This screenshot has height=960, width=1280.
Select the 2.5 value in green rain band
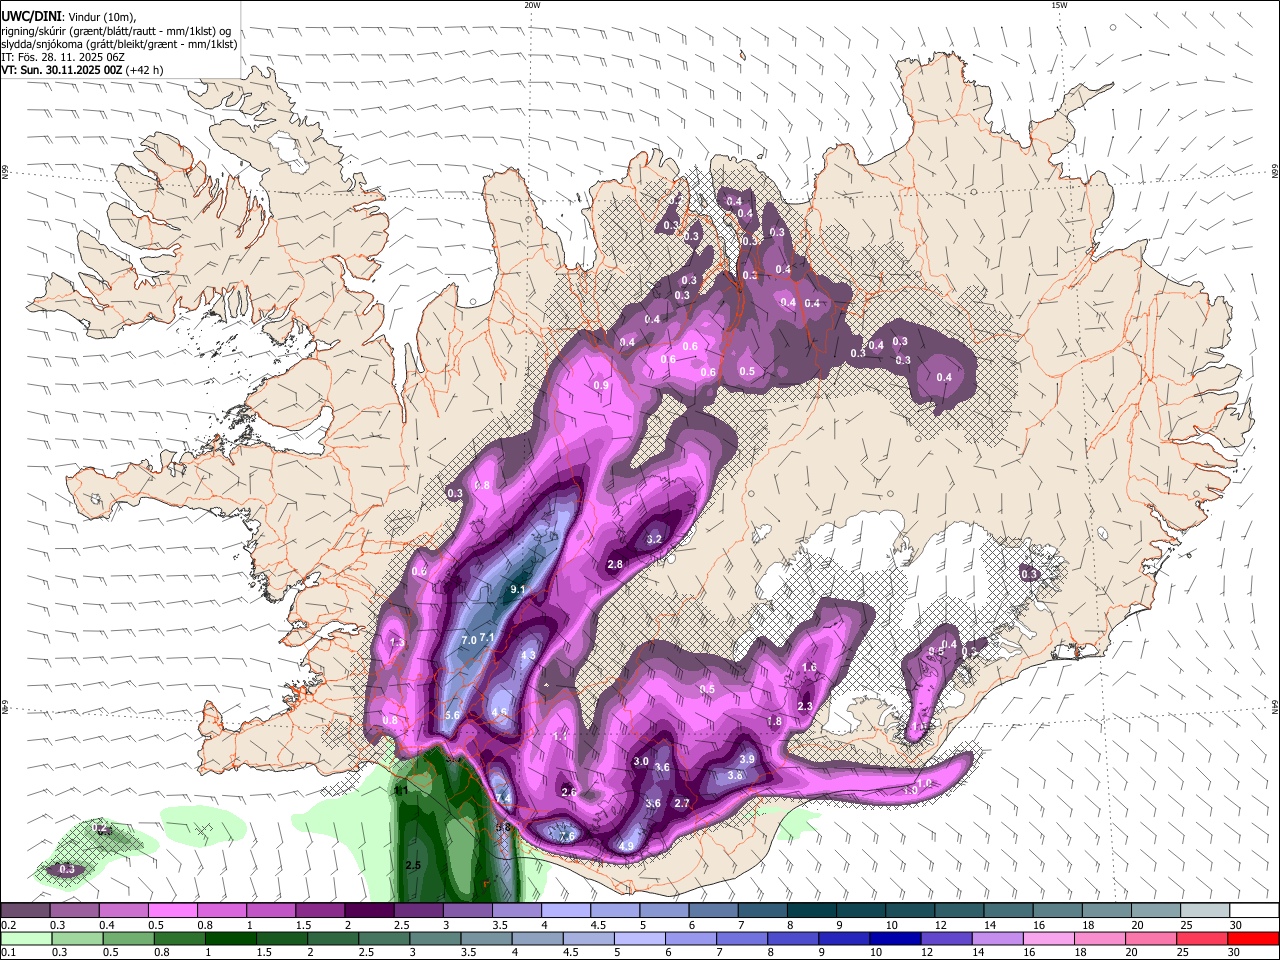coord(413,865)
